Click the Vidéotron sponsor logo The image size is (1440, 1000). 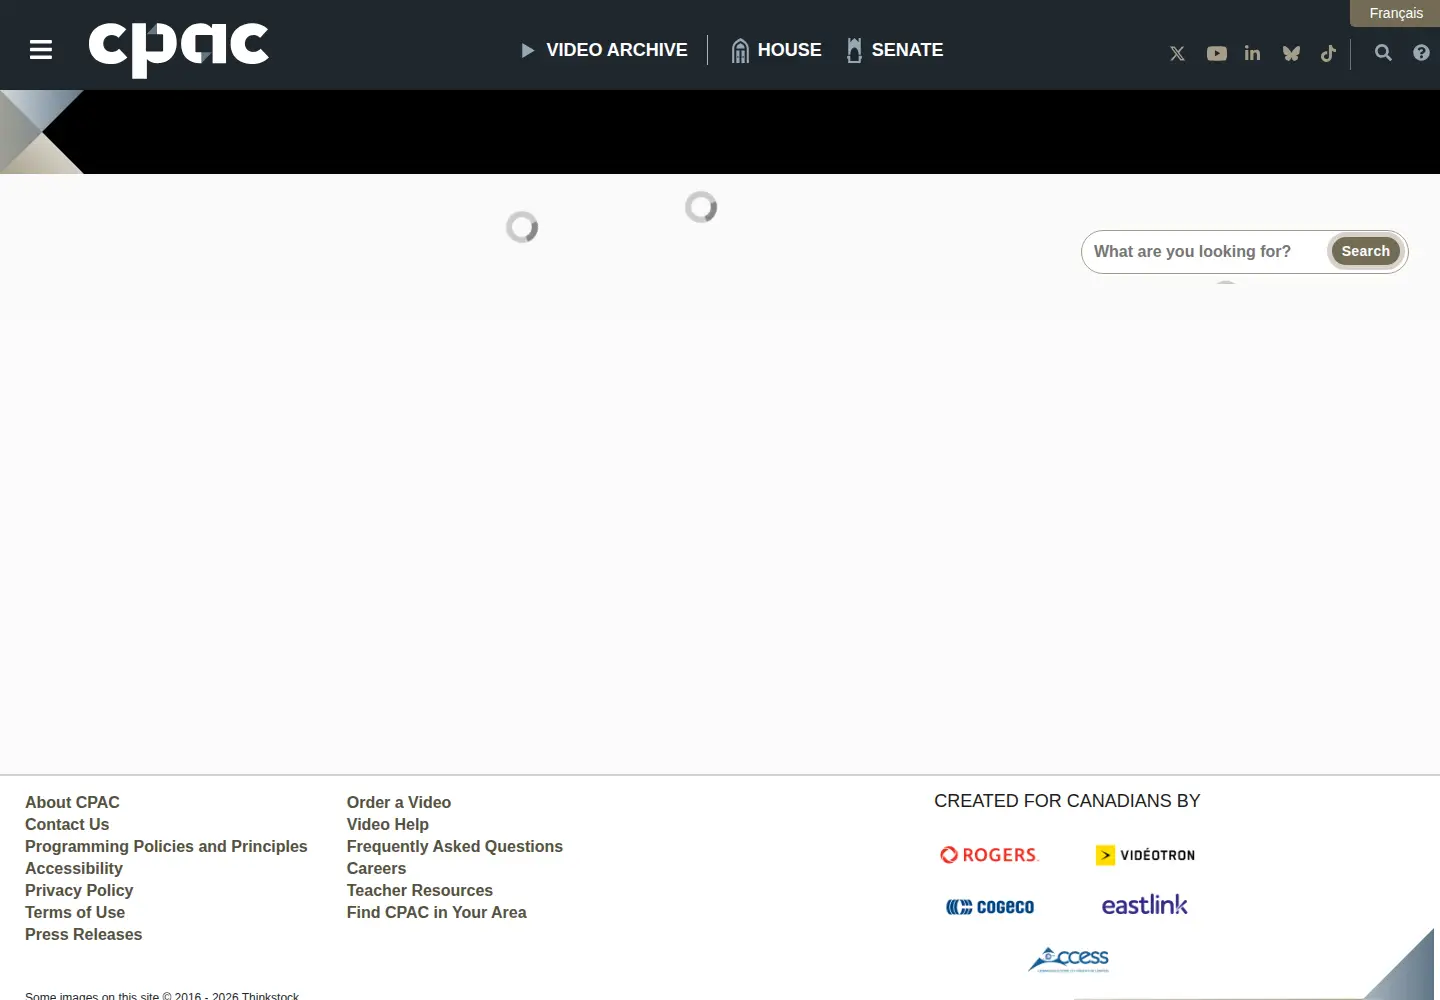[x=1145, y=855]
